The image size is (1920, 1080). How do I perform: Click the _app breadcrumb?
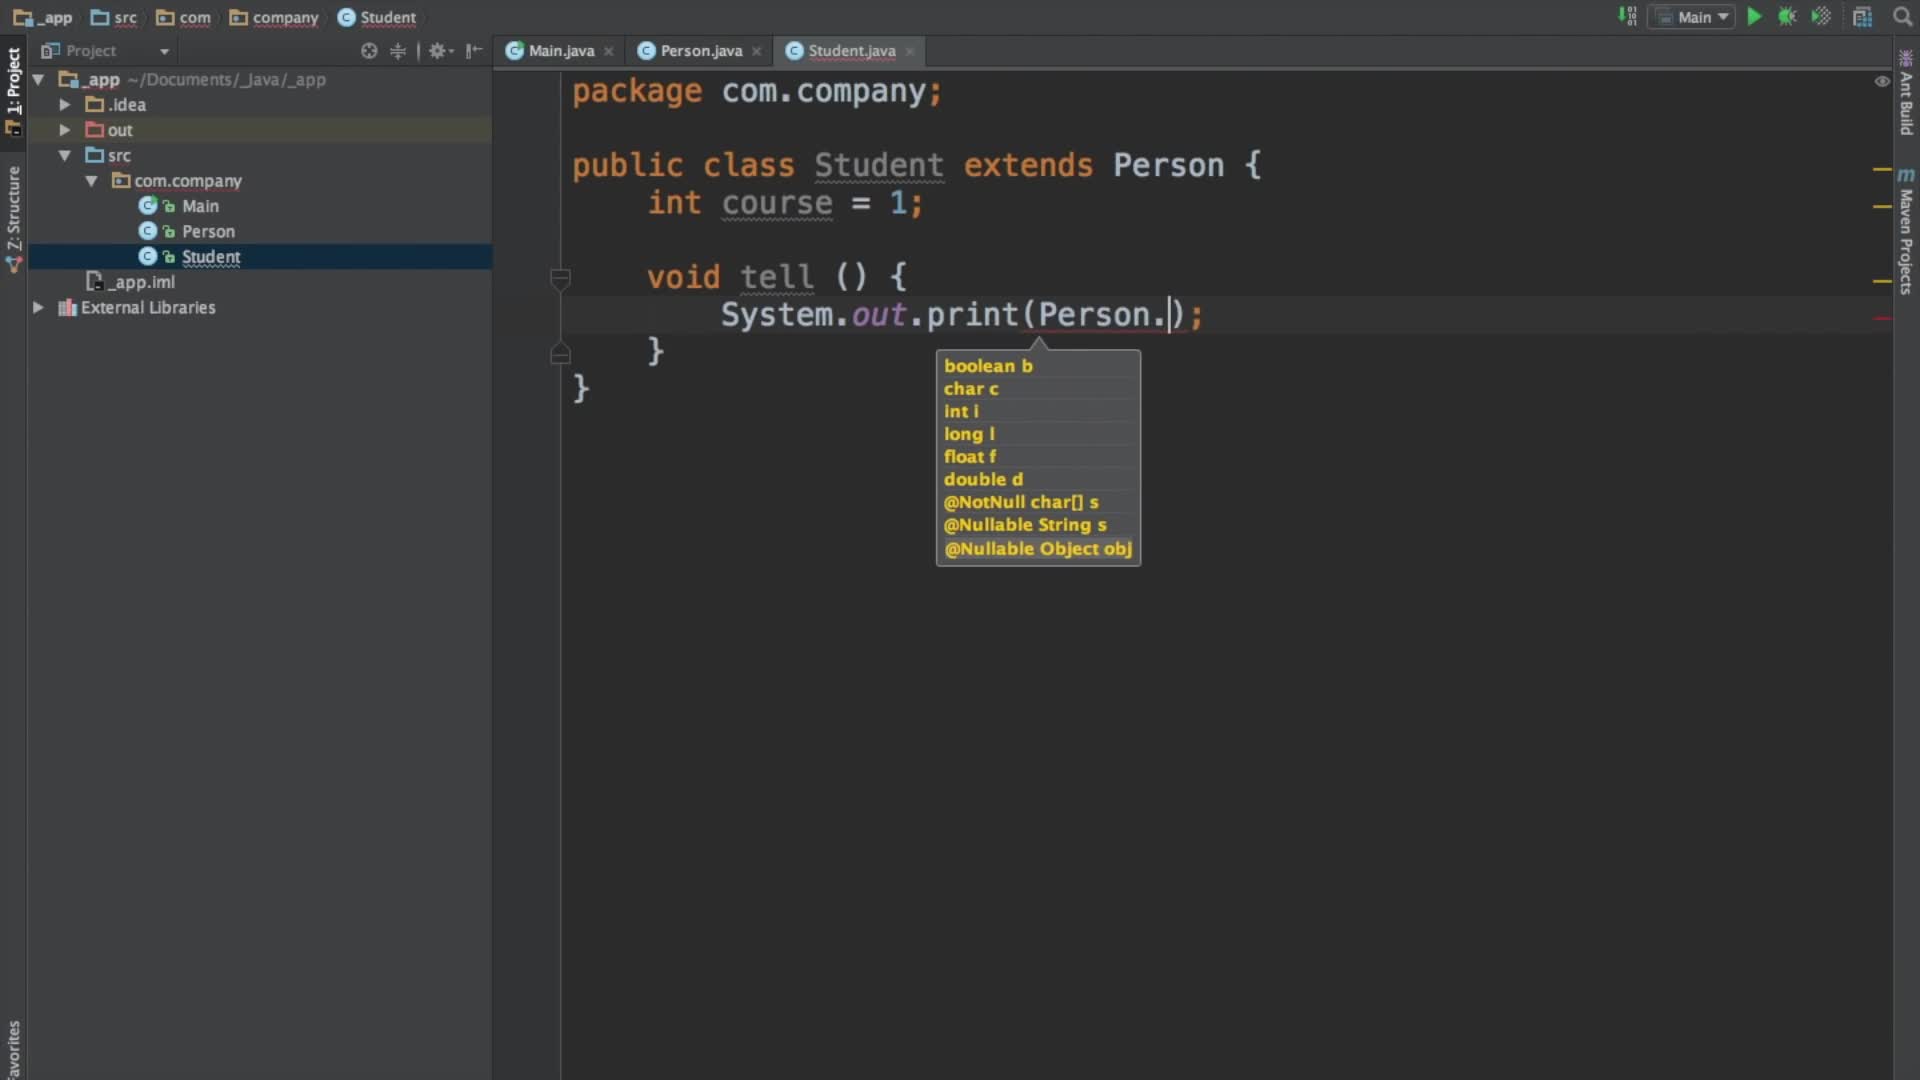click(x=43, y=17)
